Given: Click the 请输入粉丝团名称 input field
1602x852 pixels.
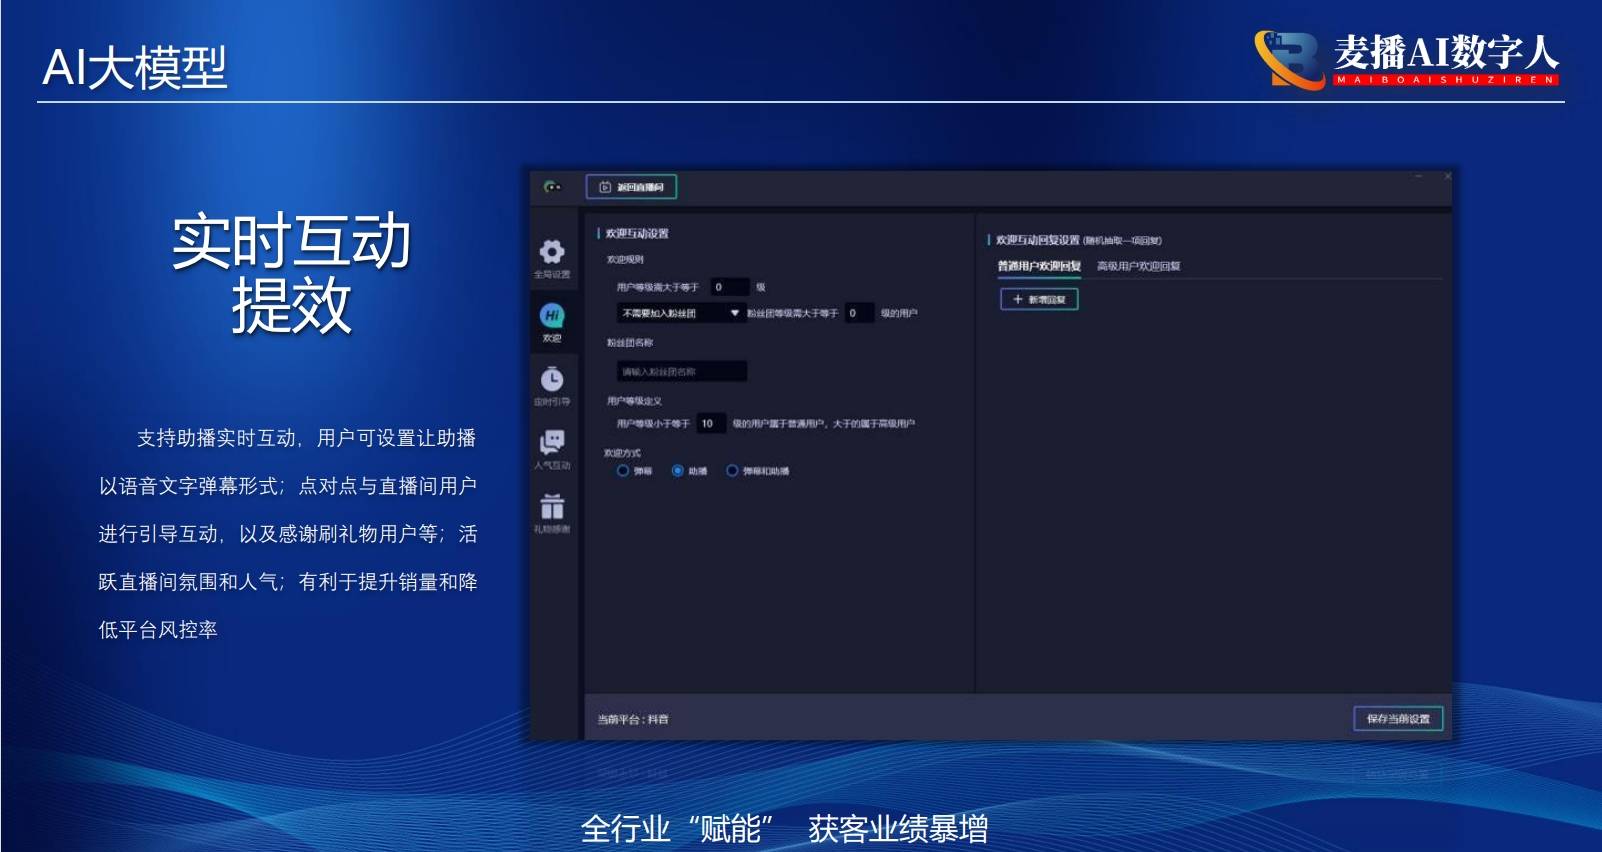Looking at the screenshot, I should click(681, 372).
